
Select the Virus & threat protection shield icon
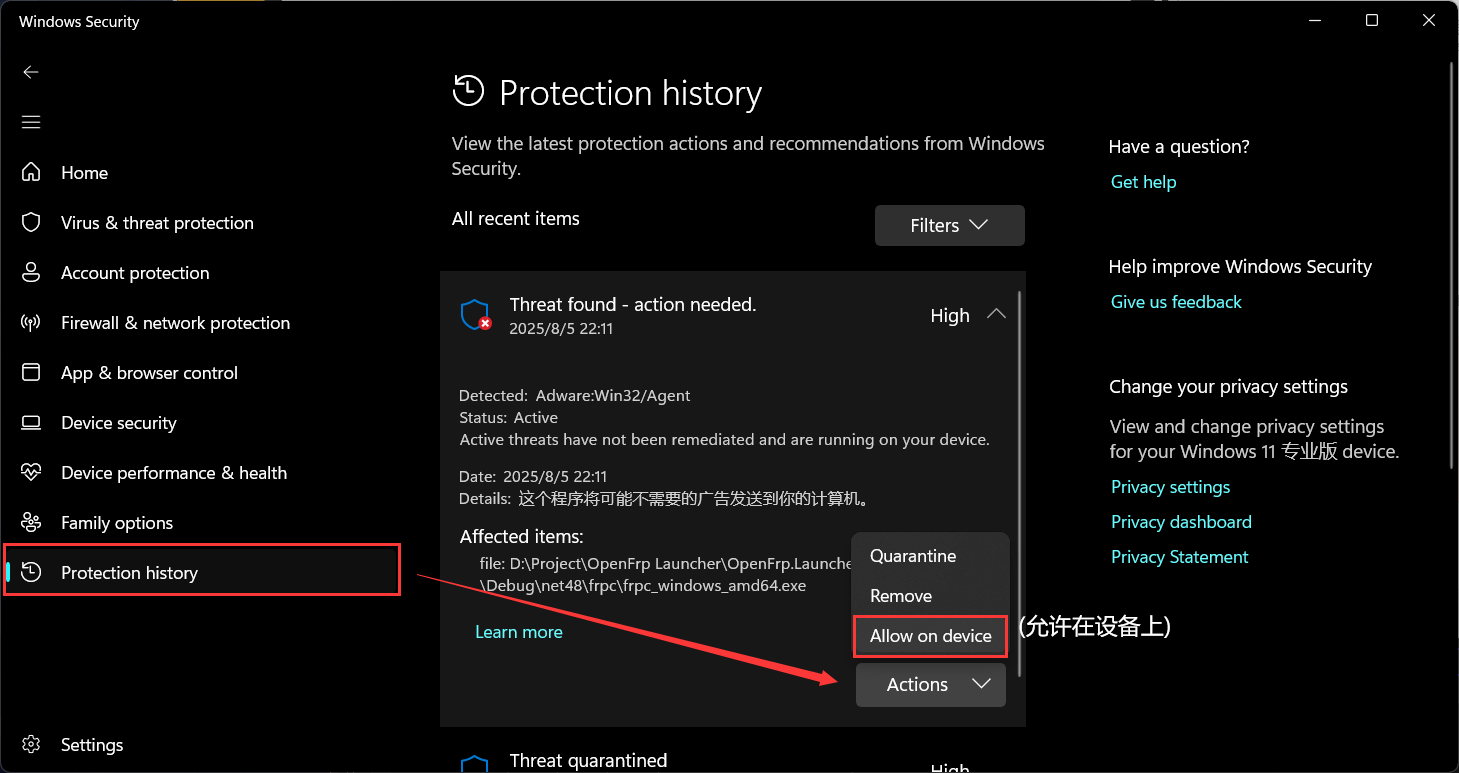31,222
